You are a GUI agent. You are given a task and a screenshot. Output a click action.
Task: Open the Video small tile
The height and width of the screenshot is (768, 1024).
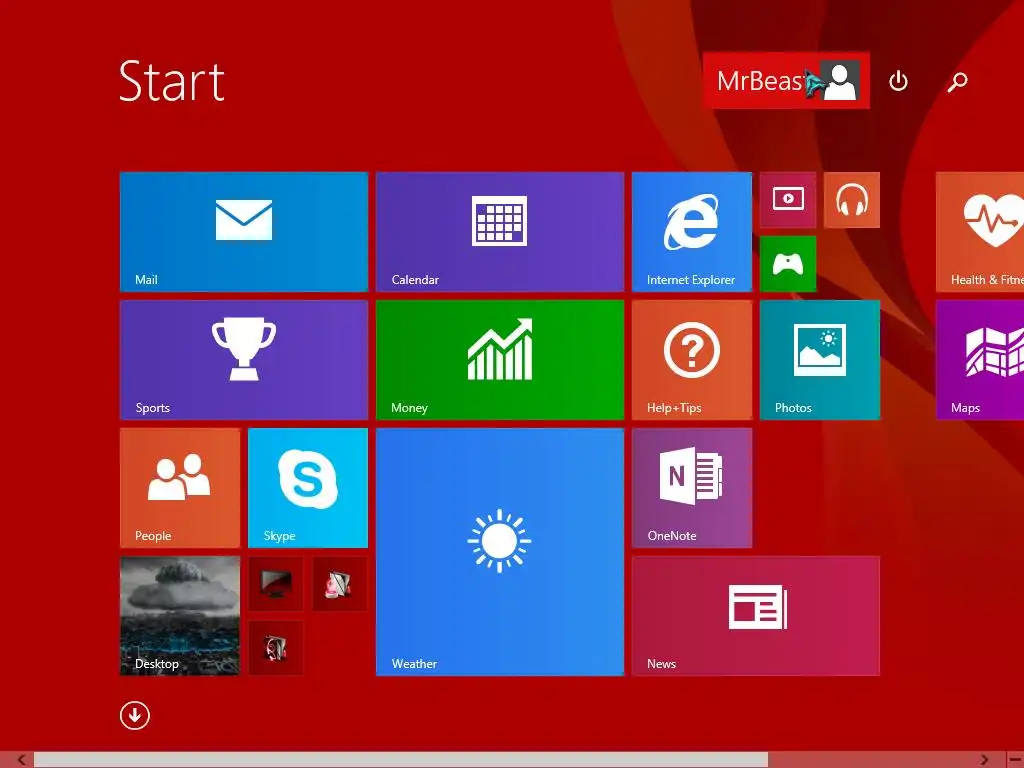[788, 200]
